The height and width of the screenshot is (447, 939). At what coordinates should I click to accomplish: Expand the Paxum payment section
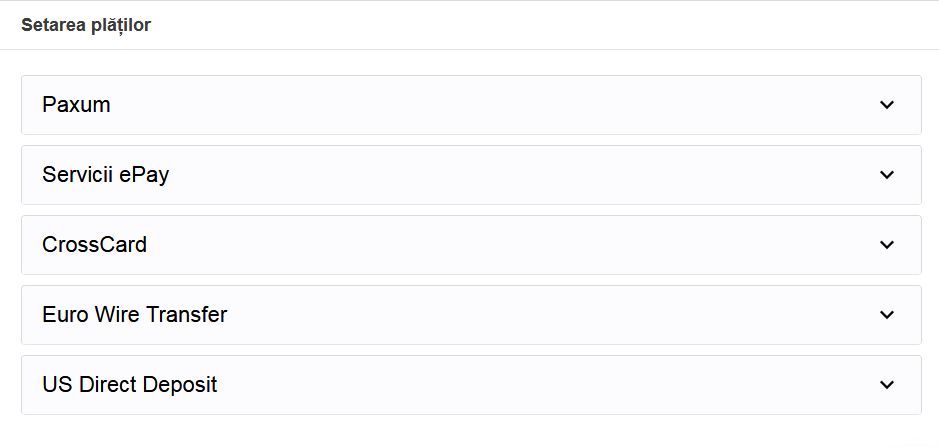point(470,105)
